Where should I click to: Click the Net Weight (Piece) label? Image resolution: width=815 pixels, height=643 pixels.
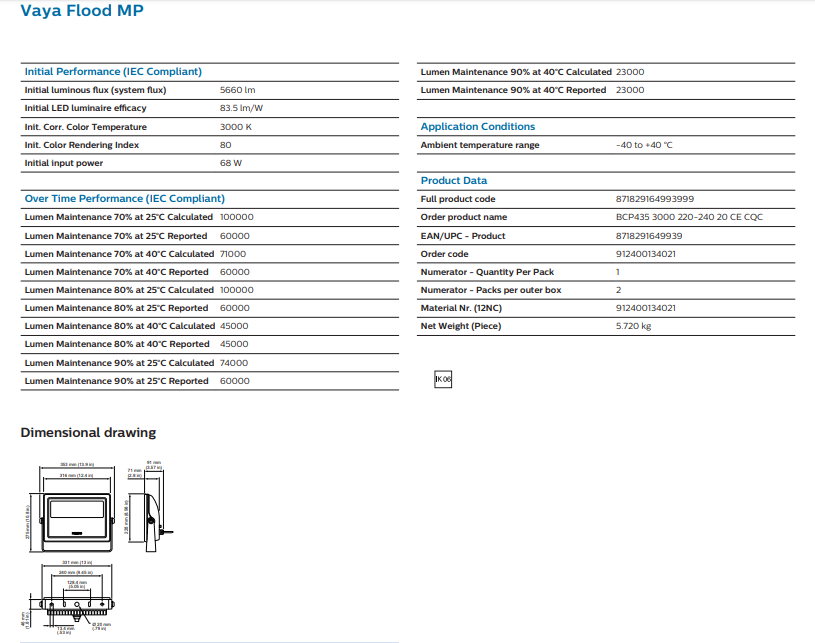point(461,326)
